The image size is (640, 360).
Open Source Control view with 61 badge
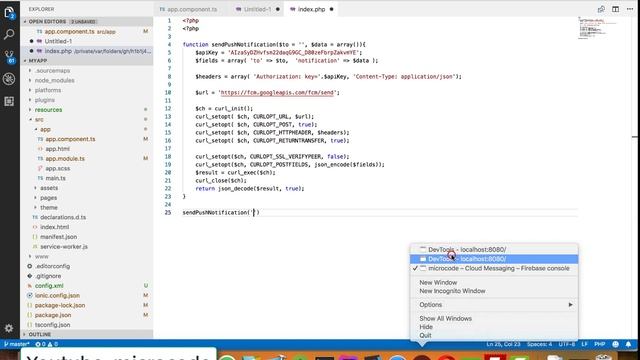(x=9, y=57)
